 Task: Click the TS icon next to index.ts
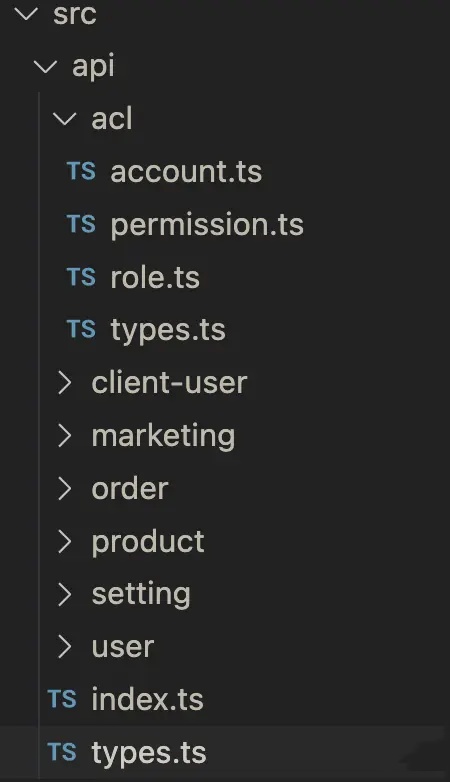(x=62, y=699)
